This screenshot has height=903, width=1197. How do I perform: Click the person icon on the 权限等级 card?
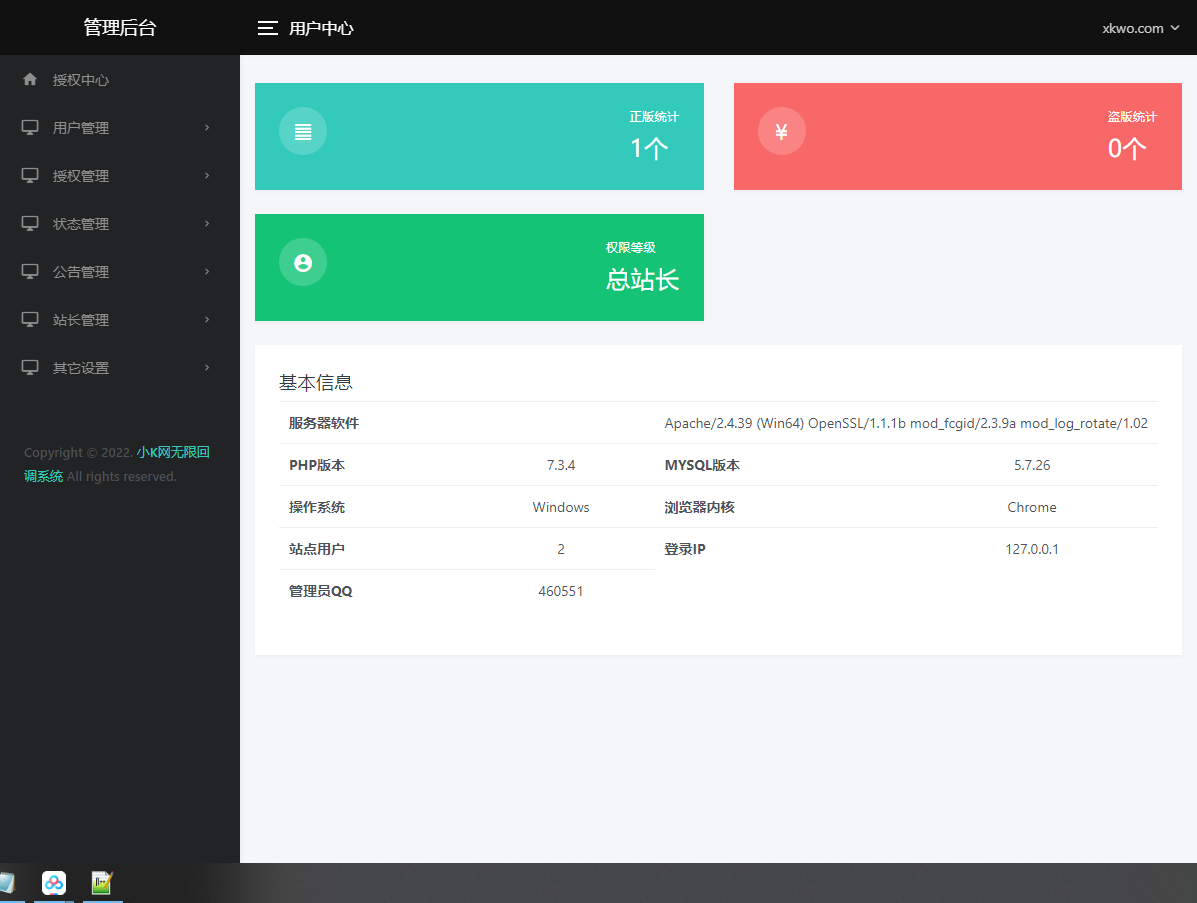click(302, 262)
